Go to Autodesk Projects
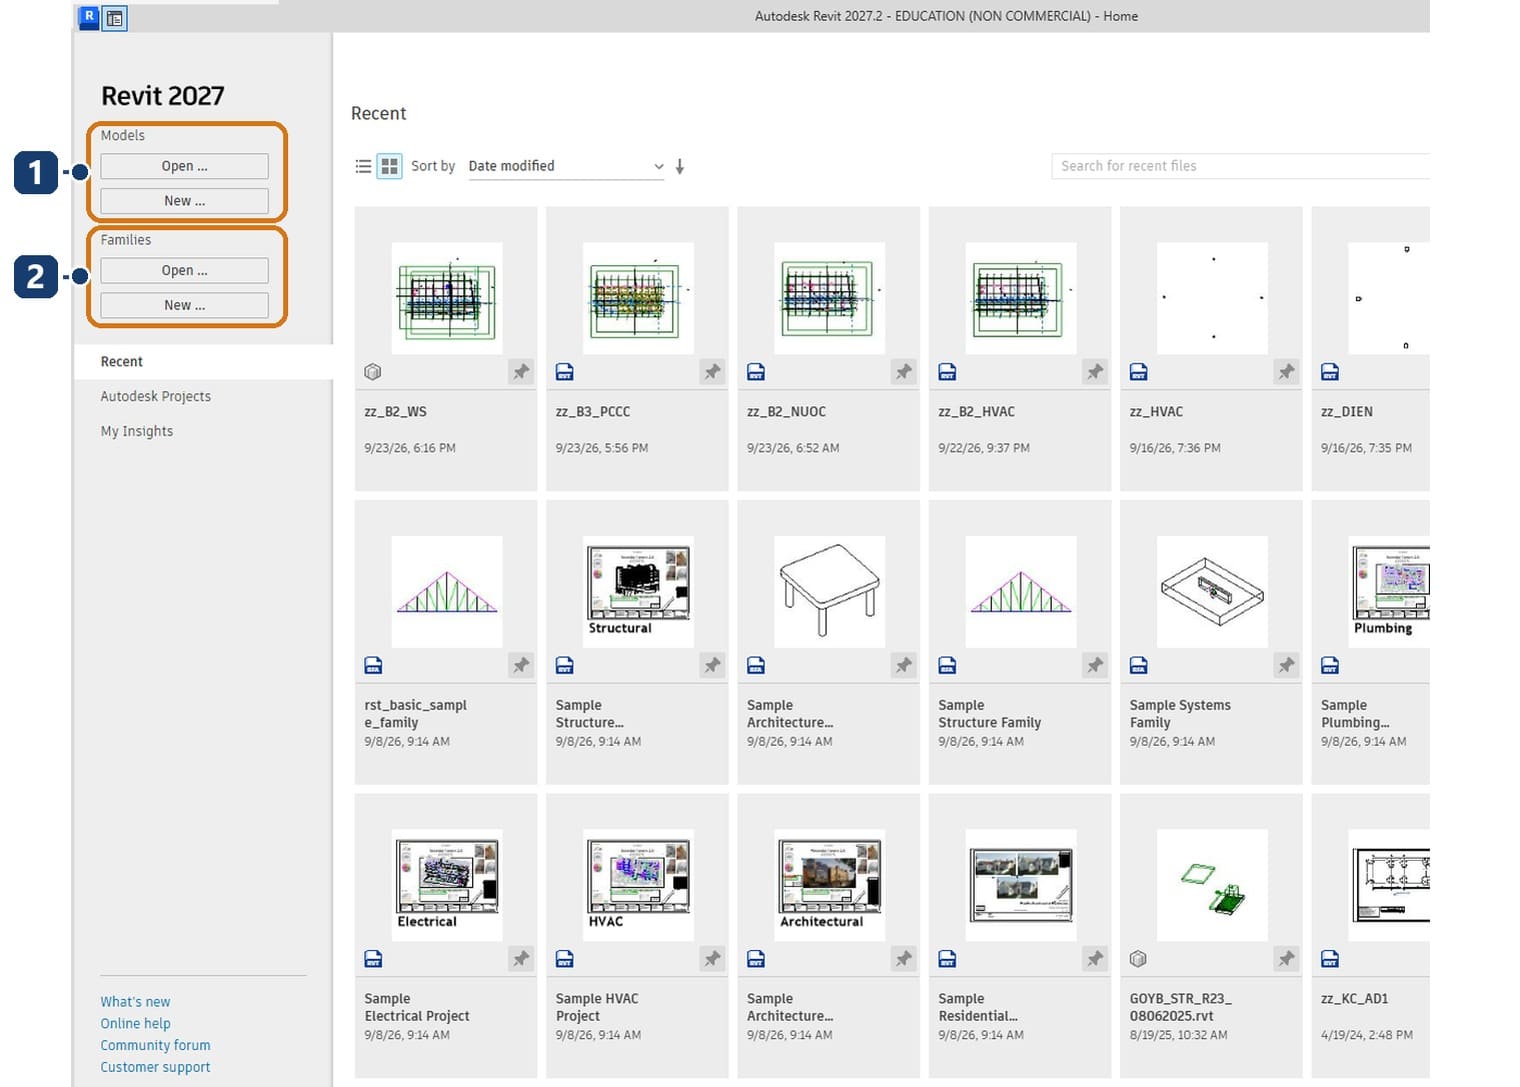Screen dimensions: 1520x1087 [156, 396]
